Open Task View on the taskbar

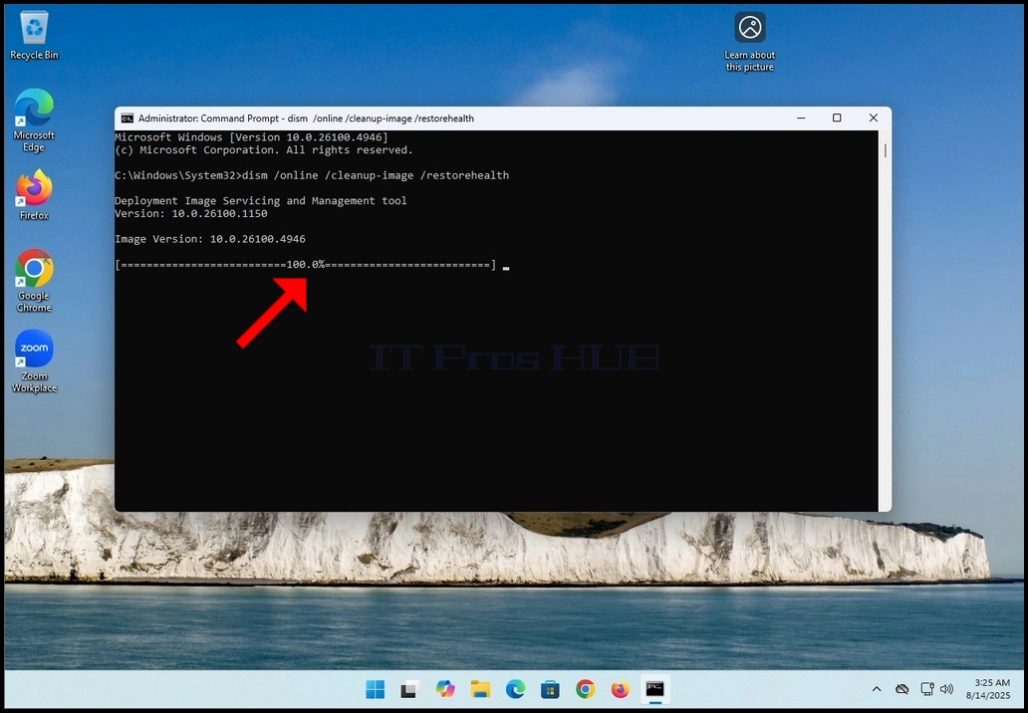[410, 689]
